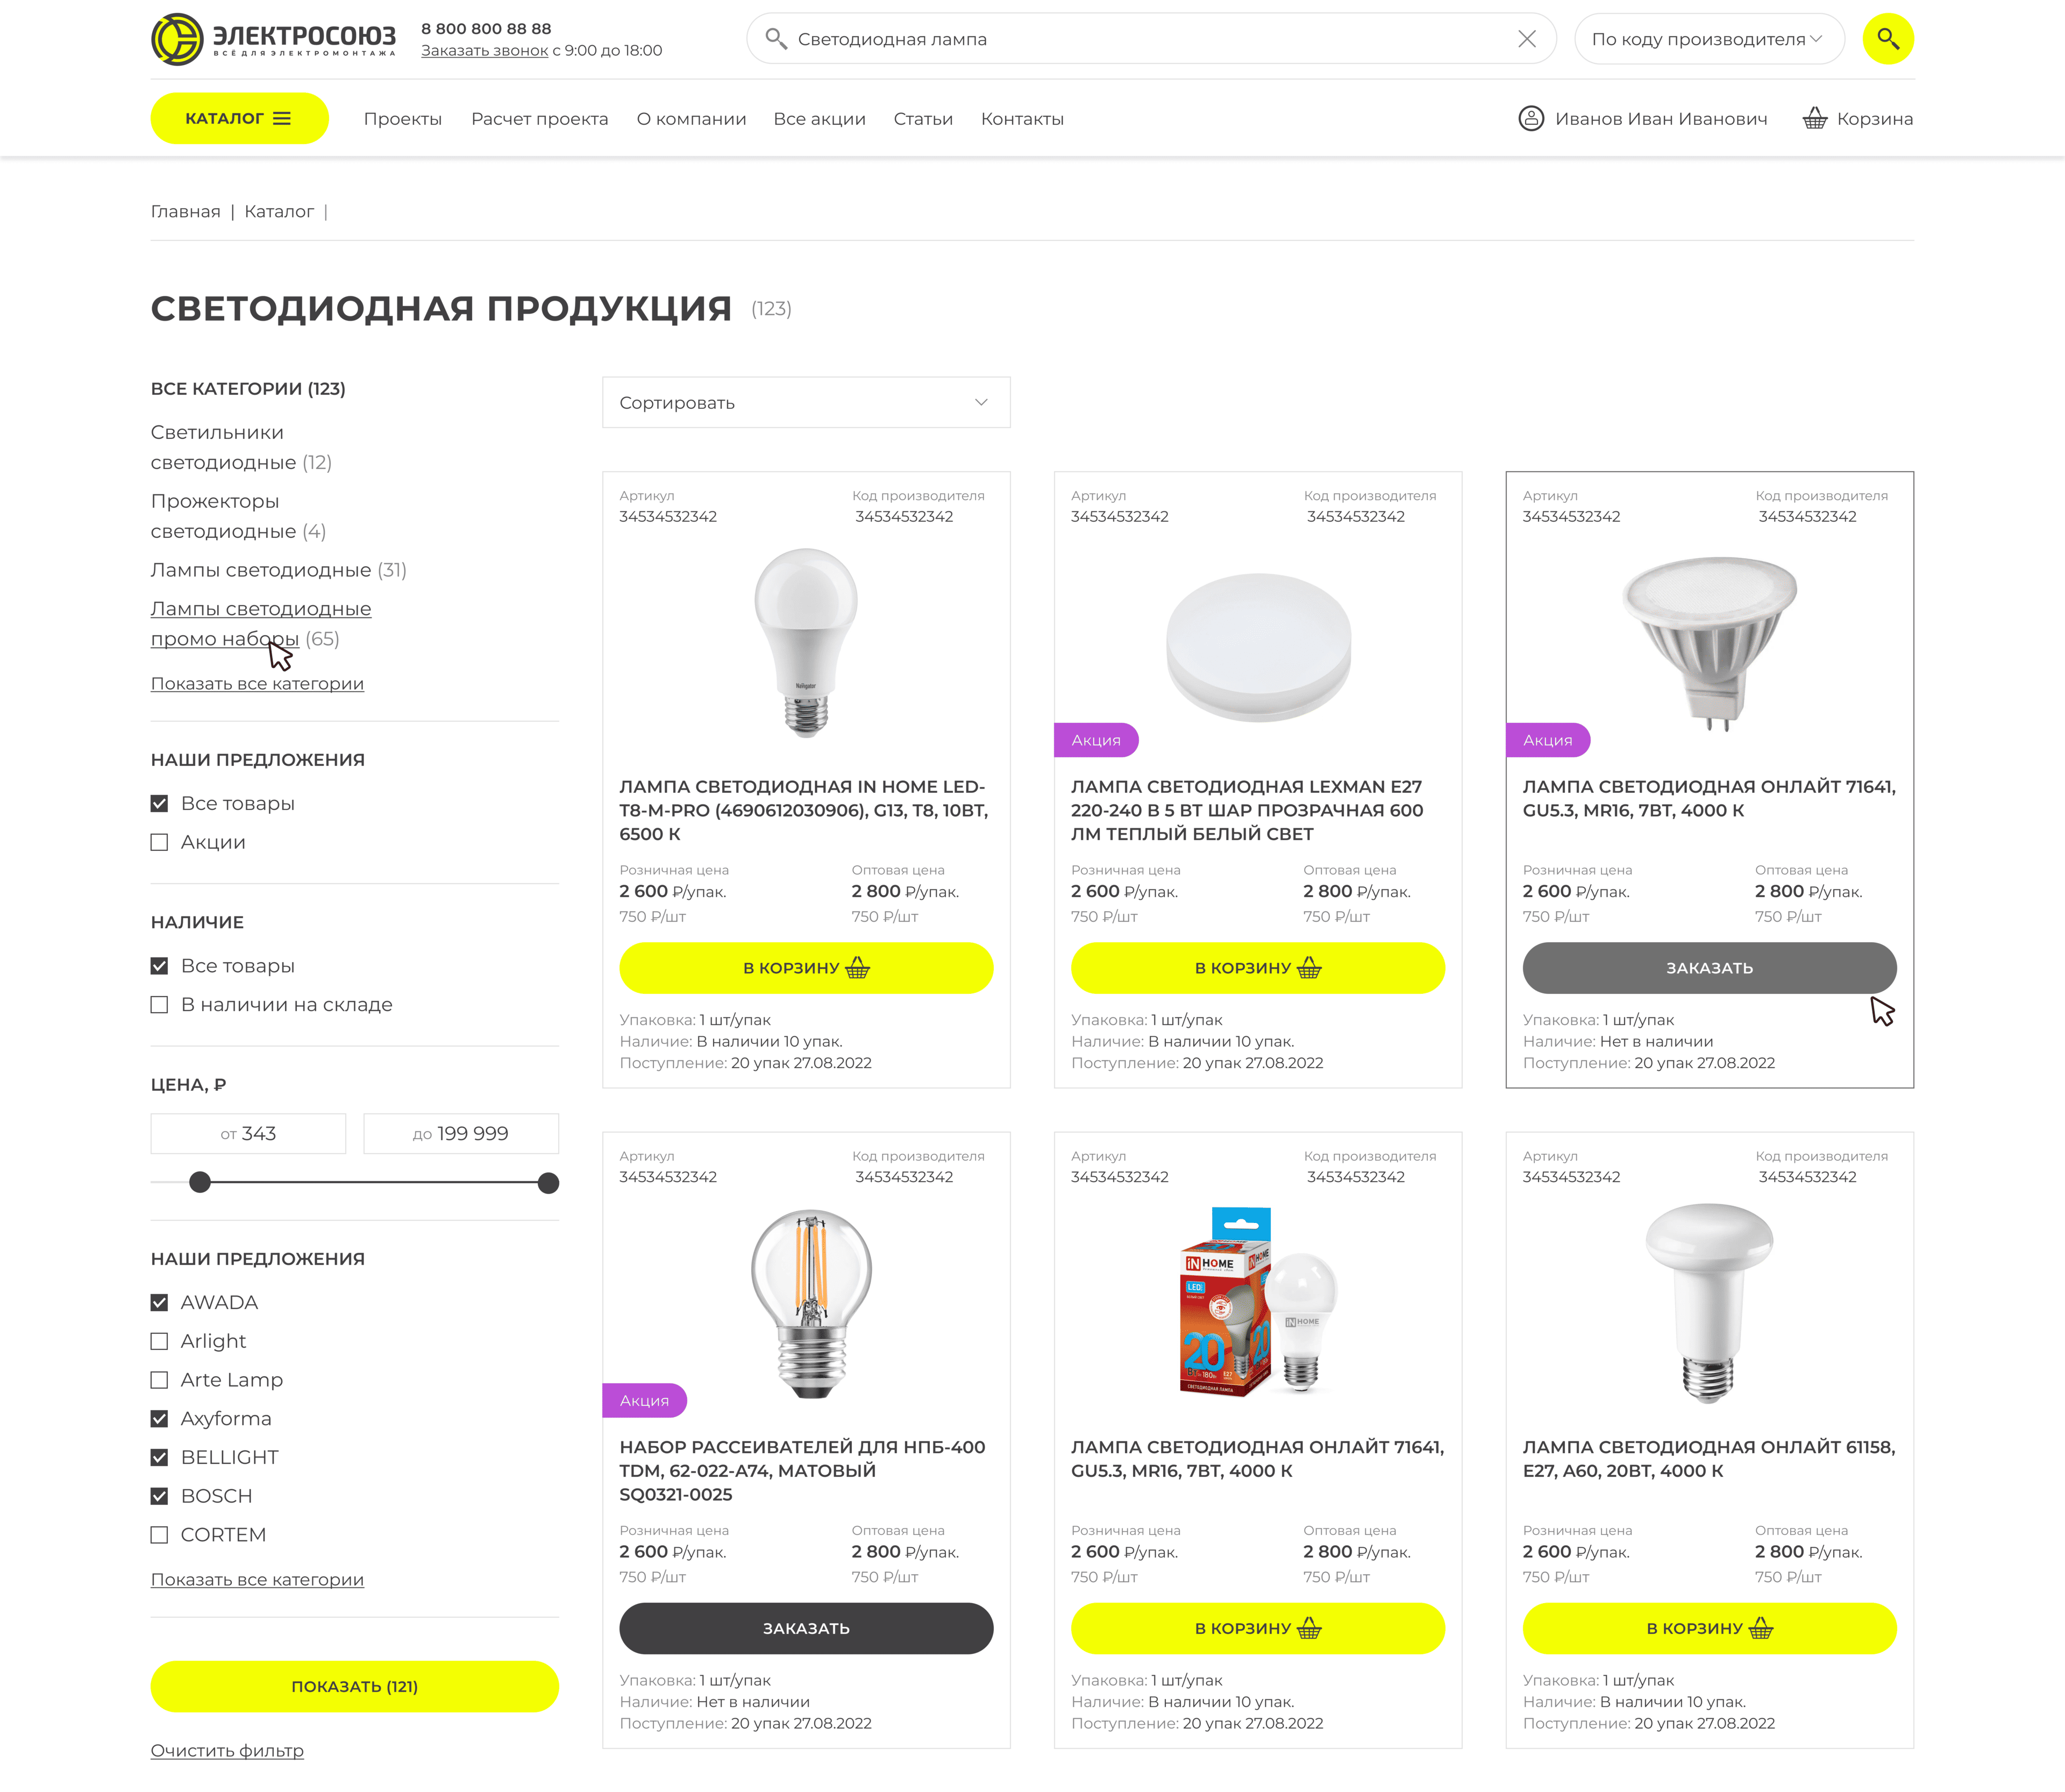This screenshot has height=1792, width=2065.
Task: Expand the Сортировать dropdown
Action: pyautogui.click(x=806, y=402)
